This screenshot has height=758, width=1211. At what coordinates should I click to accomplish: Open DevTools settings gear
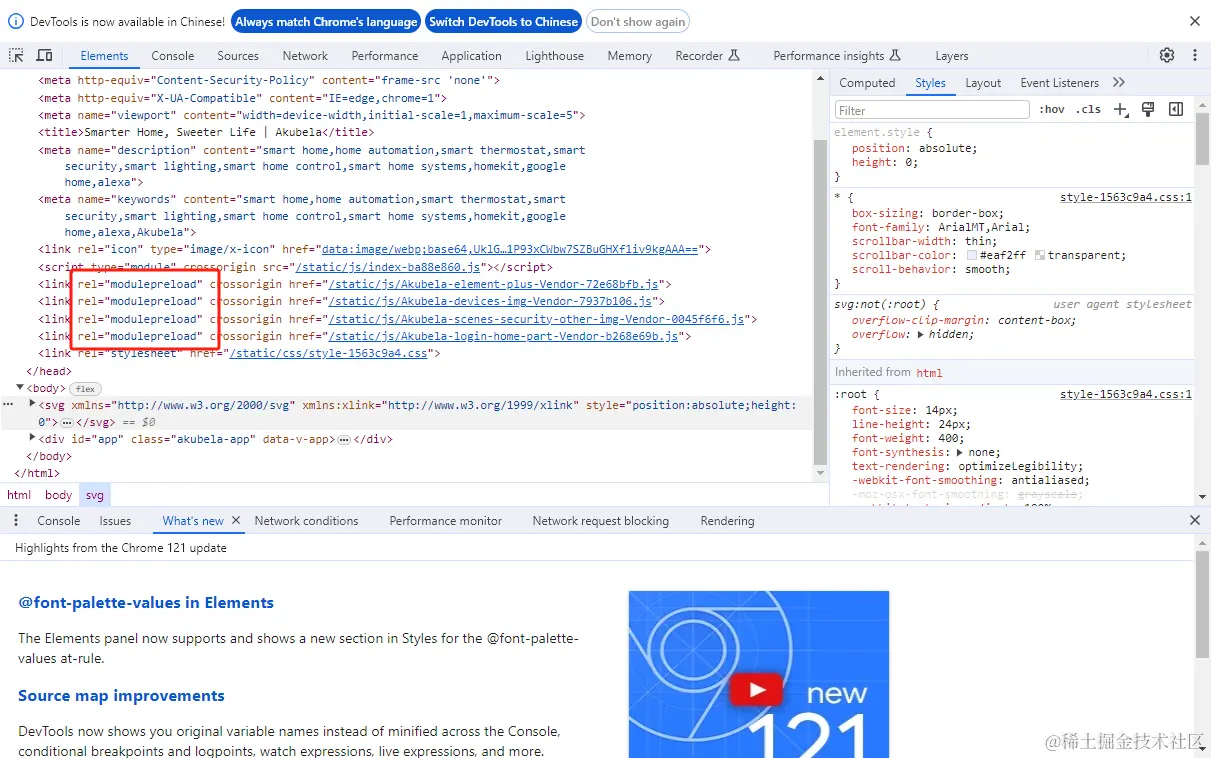pyautogui.click(x=1167, y=55)
